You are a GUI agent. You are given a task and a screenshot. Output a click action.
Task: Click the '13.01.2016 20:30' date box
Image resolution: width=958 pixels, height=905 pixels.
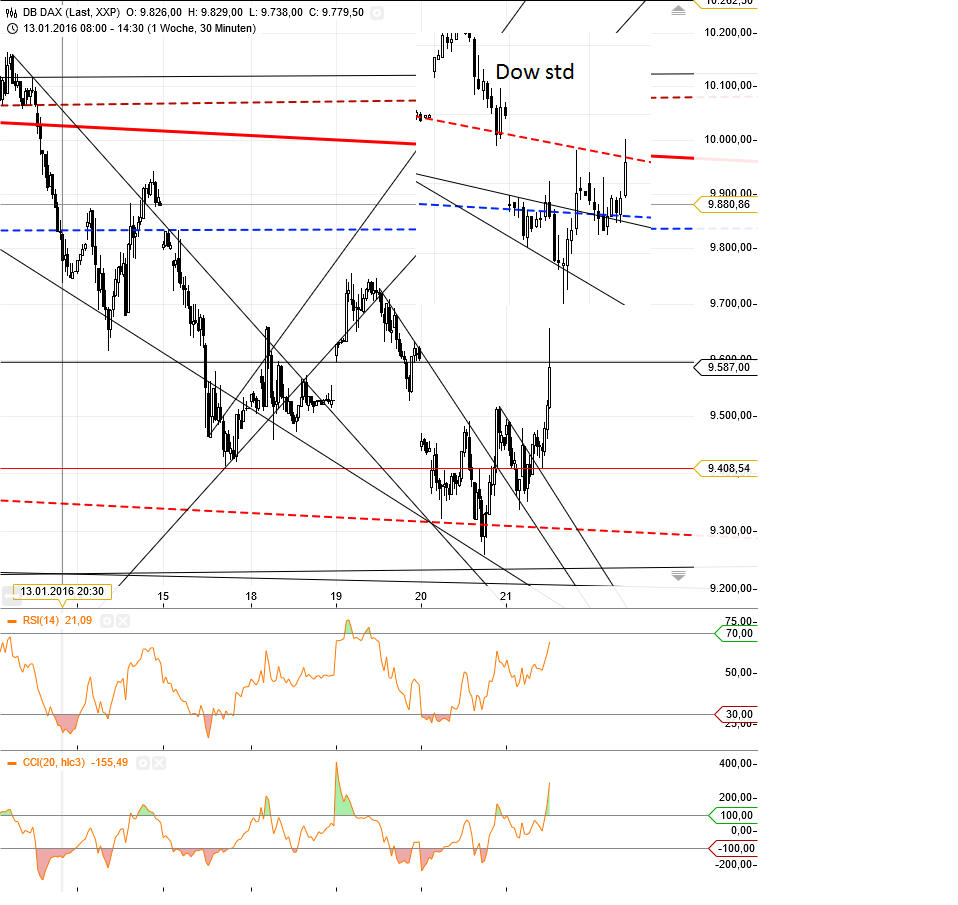point(62,591)
